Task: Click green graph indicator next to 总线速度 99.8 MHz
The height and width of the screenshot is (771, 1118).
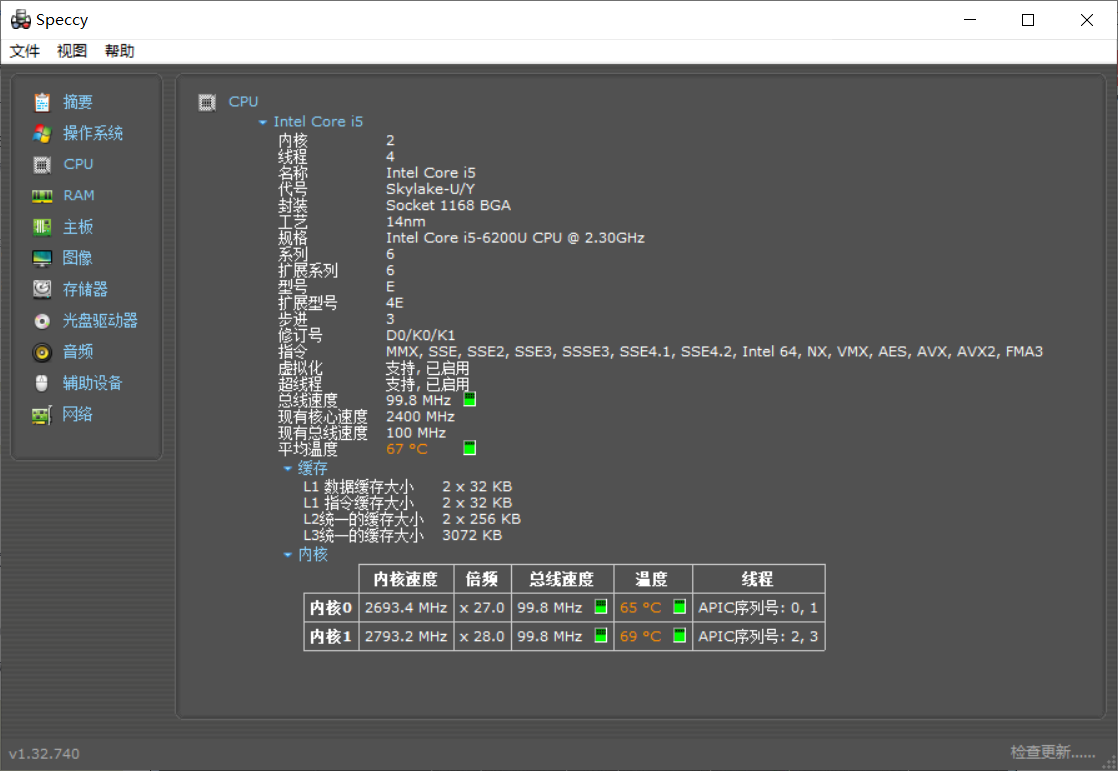Action: pyautogui.click(x=469, y=399)
